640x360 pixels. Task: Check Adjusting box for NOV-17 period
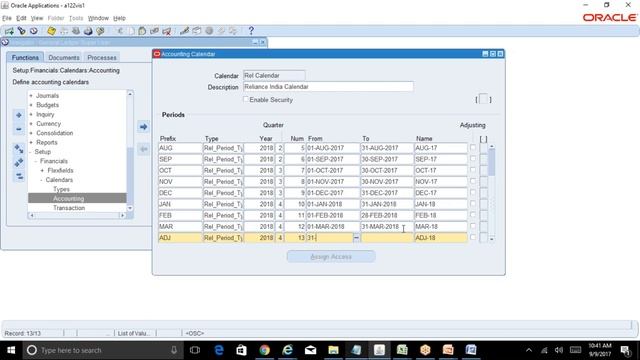click(x=473, y=181)
